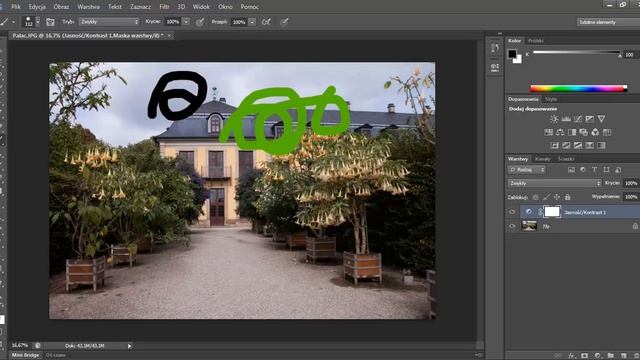Open the Okno menu

[225, 7]
